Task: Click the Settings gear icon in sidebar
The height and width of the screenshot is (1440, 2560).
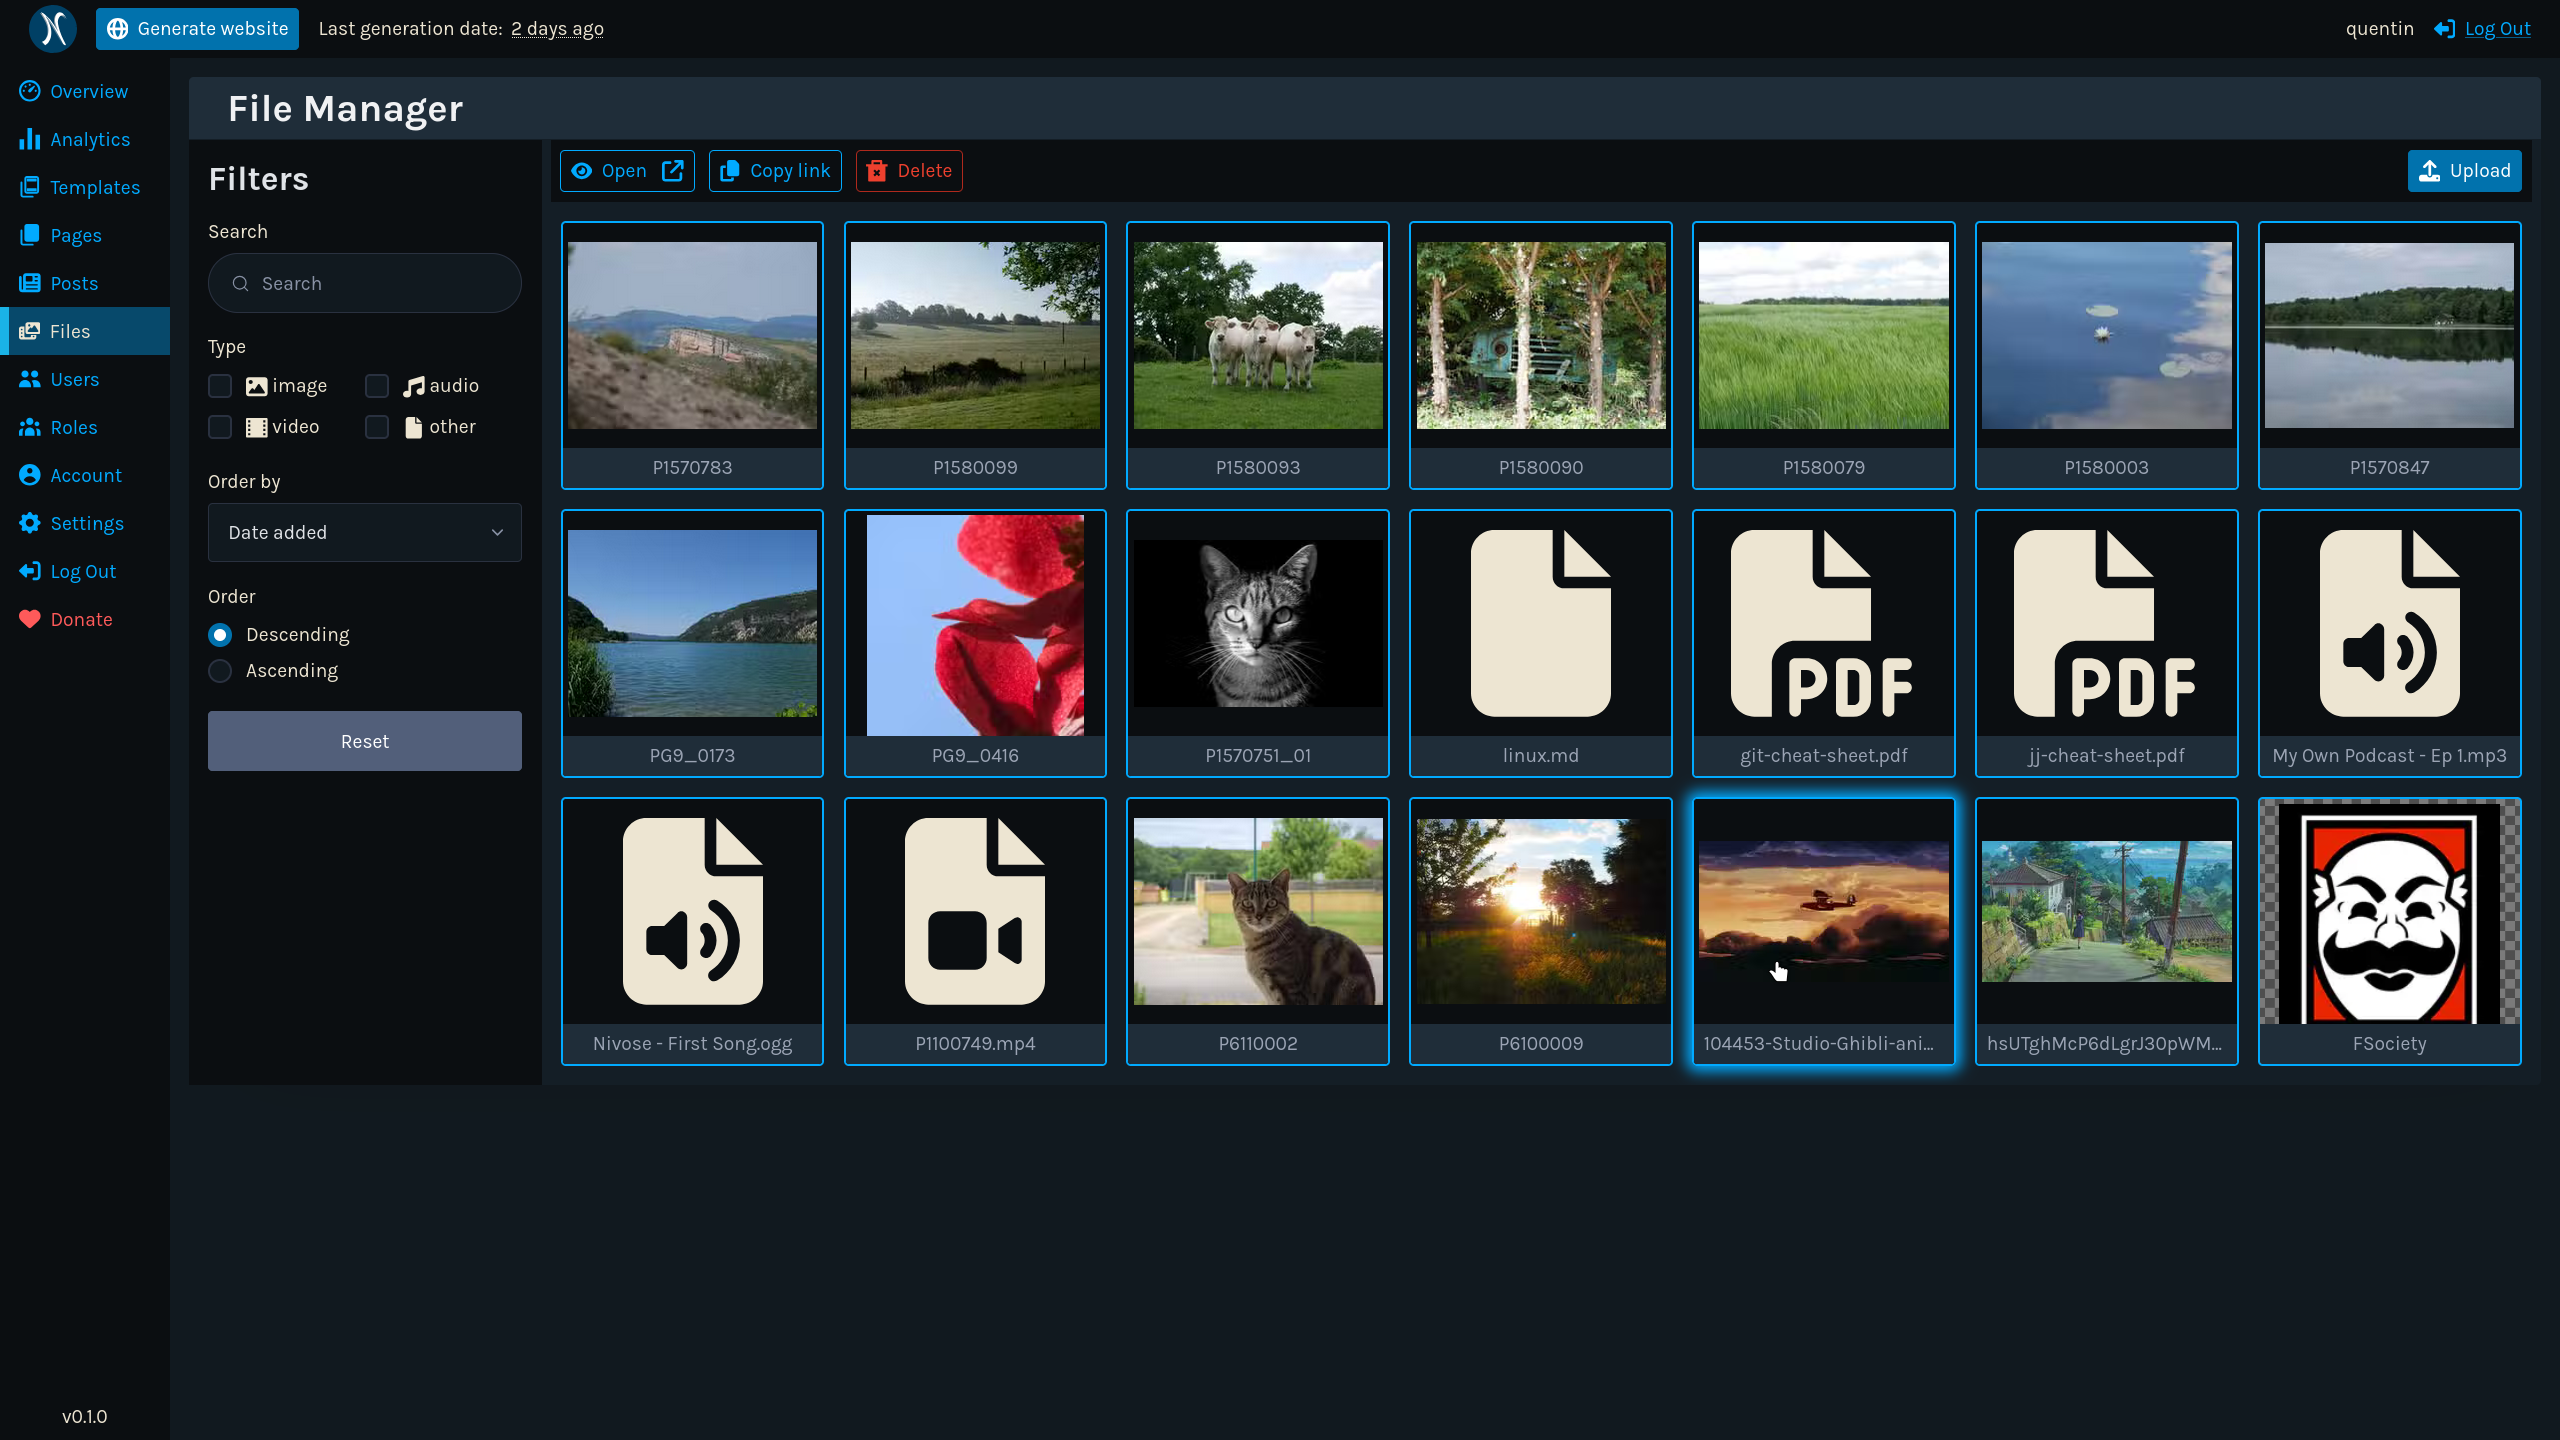Action: [x=30, y=523]
